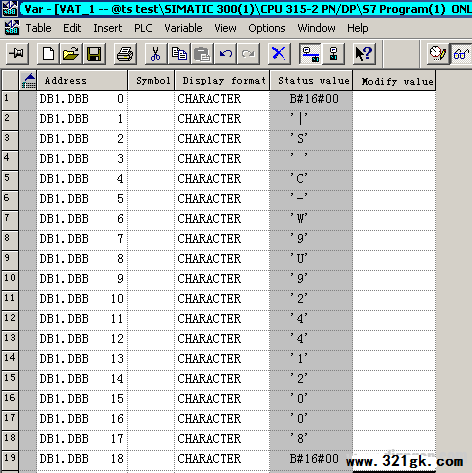Screen dimensions: 472x473
Task: Open the Variable menu
Action: [183, 28]
